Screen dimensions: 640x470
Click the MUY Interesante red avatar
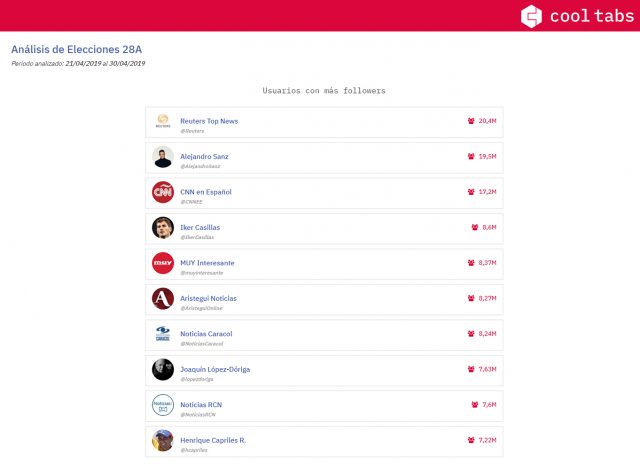[163, 263]
